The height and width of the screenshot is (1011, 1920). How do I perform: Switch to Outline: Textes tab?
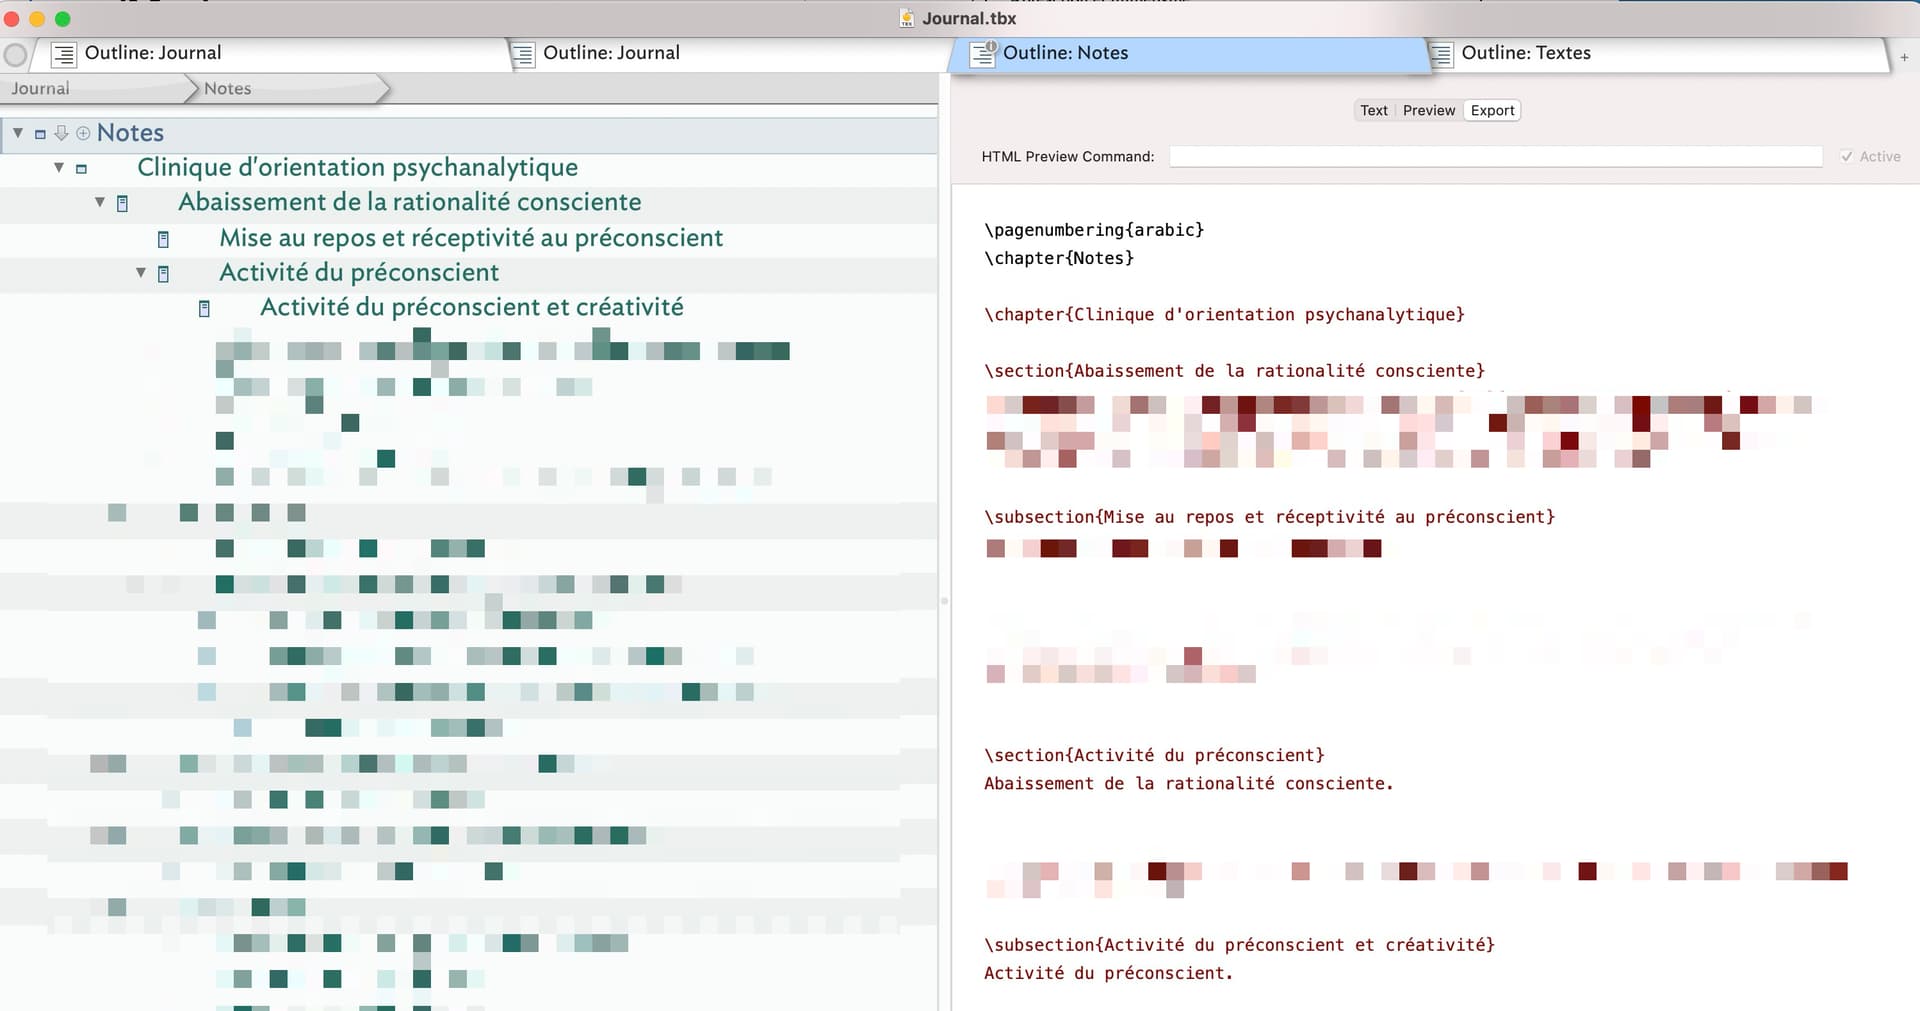(1525, 53)
